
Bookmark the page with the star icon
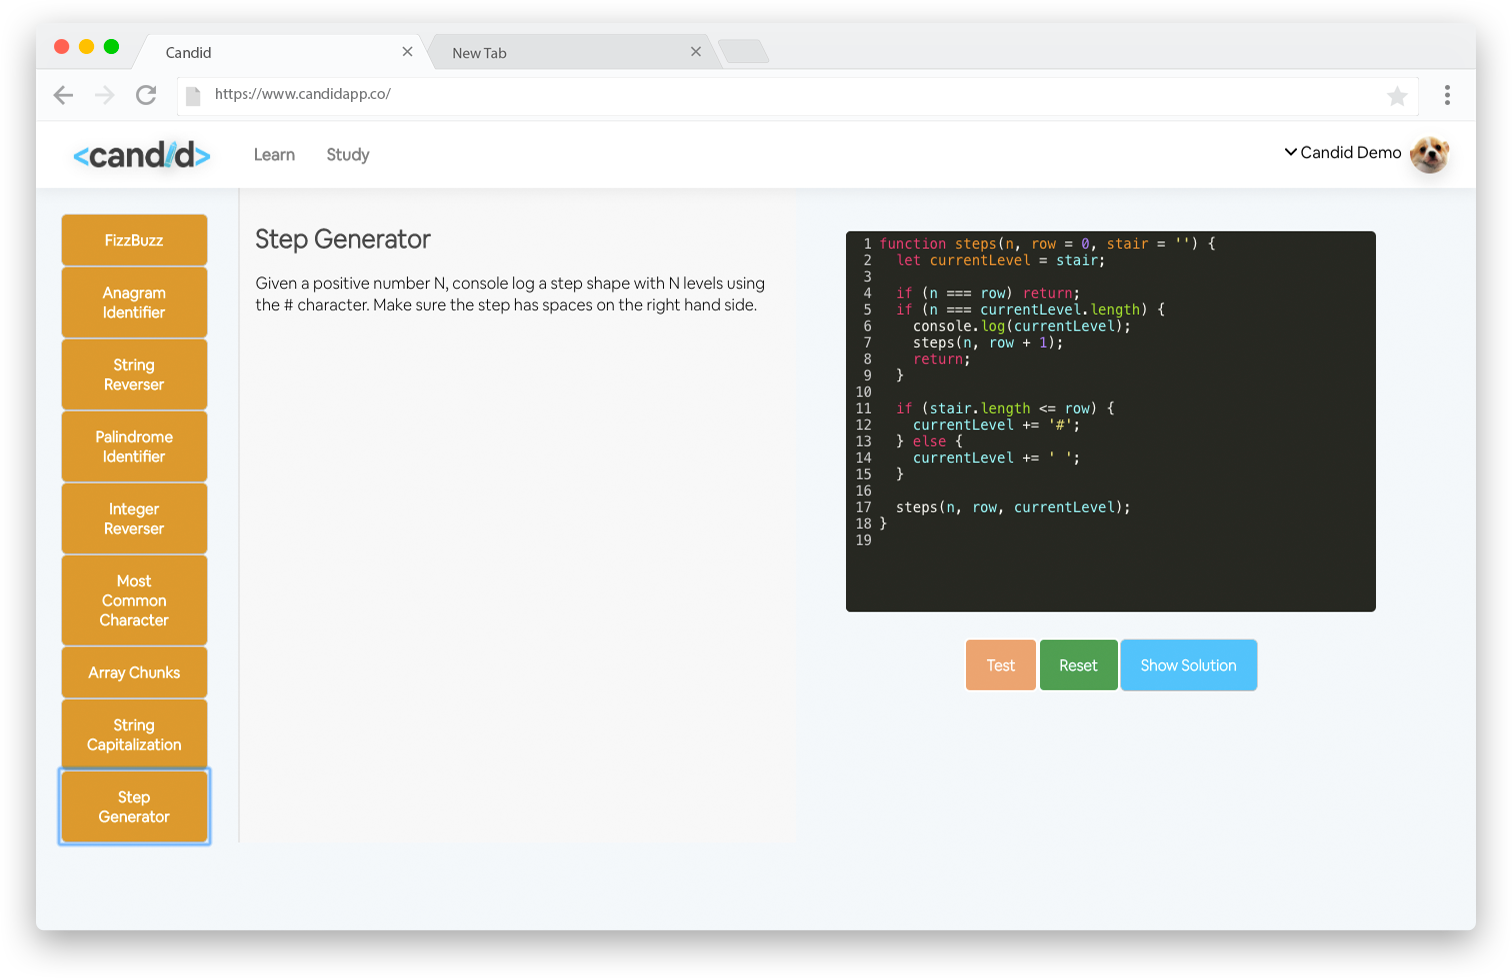tap(1397, 96)
